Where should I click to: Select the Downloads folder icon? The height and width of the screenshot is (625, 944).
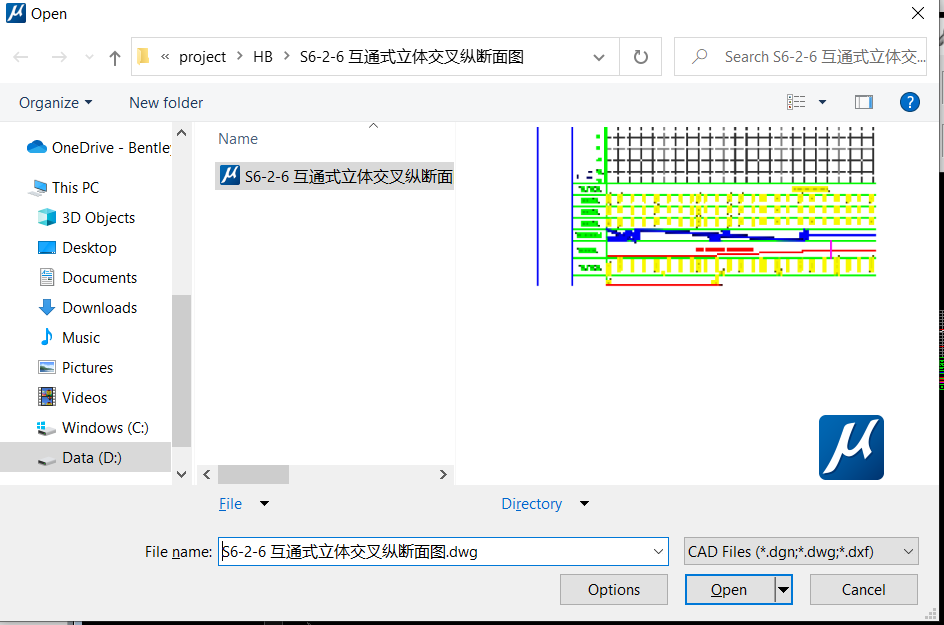click(47, 307)
